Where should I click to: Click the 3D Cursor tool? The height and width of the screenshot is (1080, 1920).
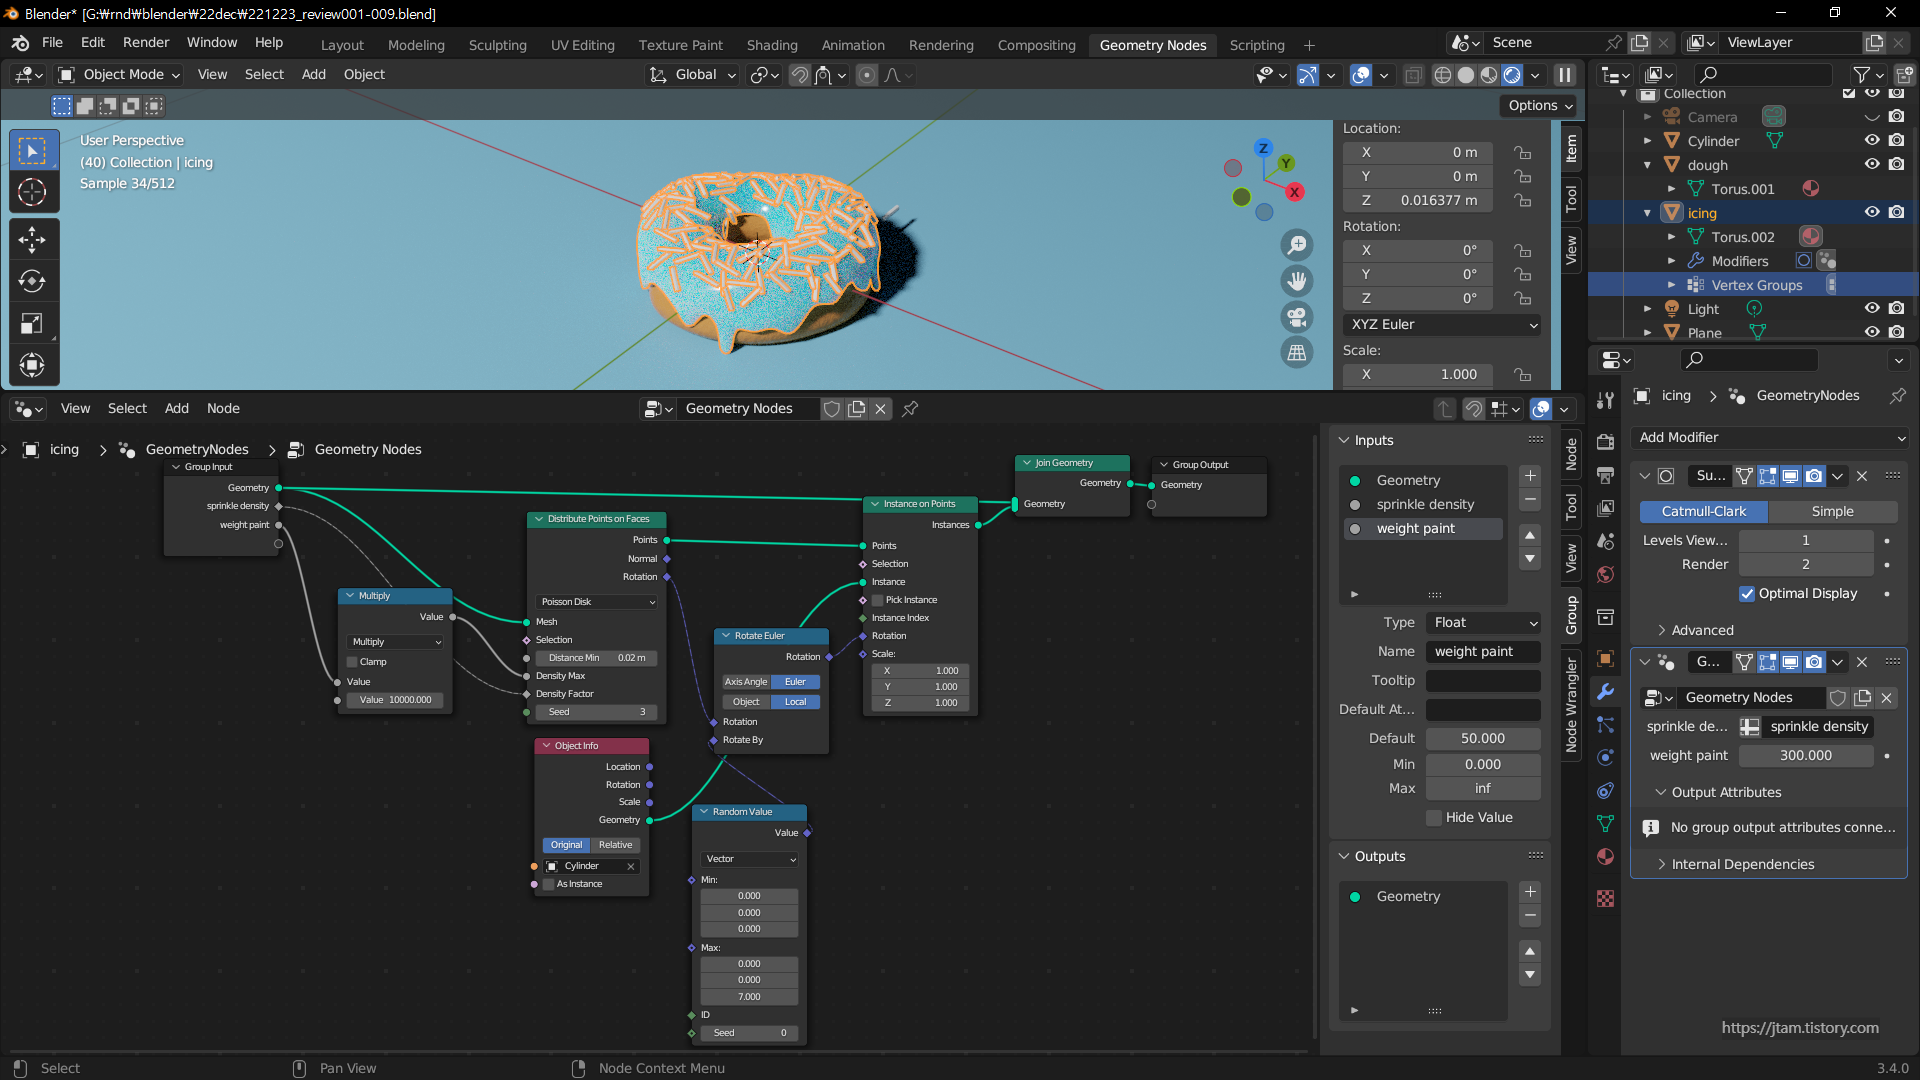point(32,192)
